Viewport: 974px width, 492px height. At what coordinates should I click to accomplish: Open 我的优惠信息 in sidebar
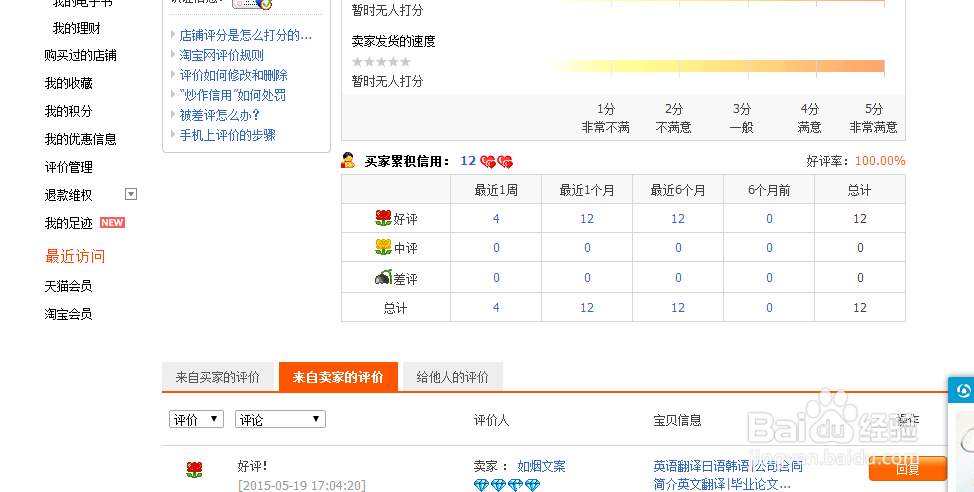click(x=81, y=139)
